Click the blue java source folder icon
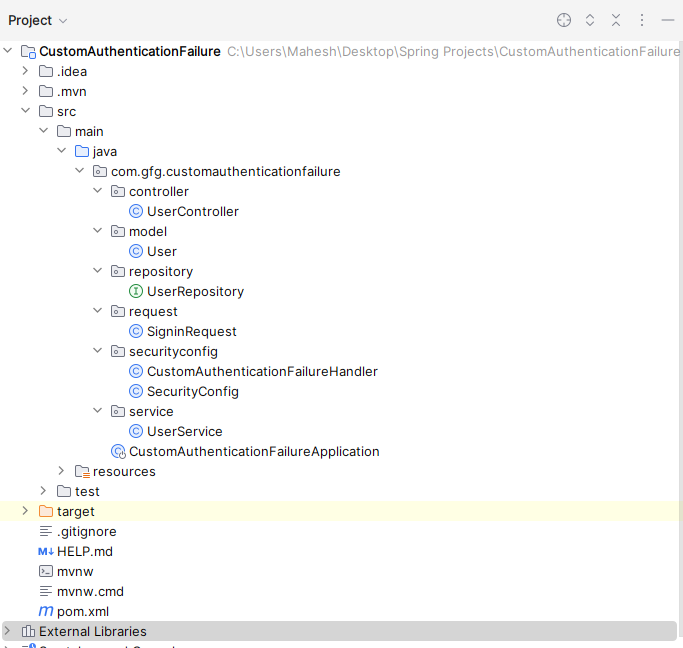The height and width of the screenshot is (648, 683). 82,151
